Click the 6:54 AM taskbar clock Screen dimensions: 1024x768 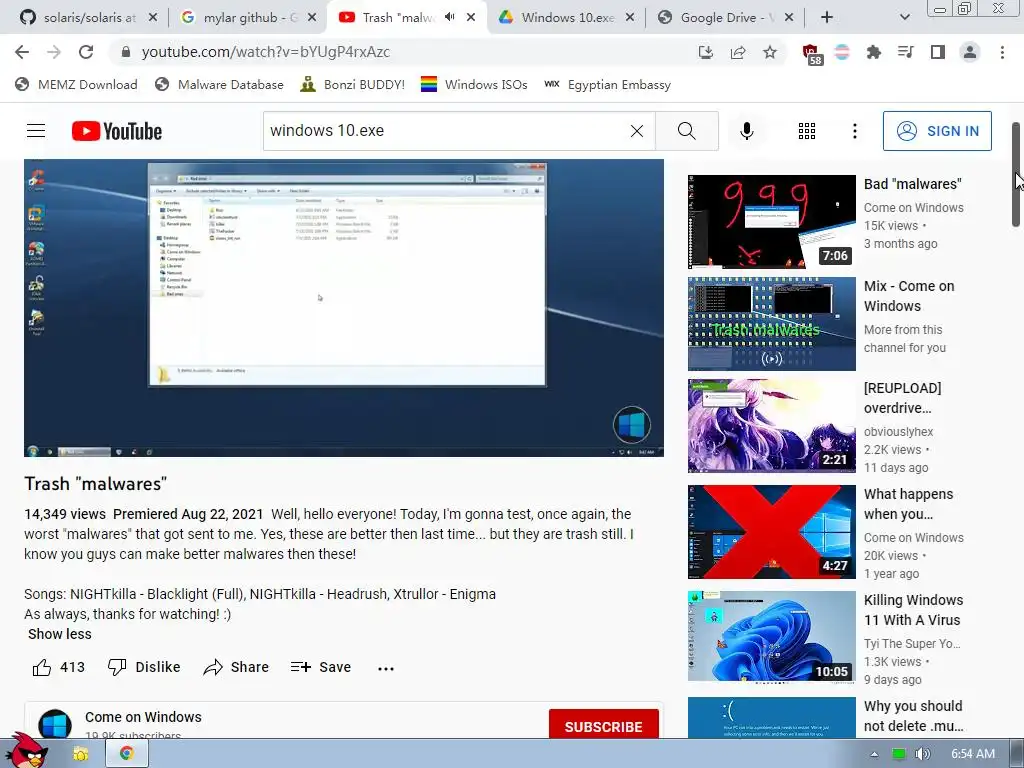pyautogui.click(x=973, y=754)
